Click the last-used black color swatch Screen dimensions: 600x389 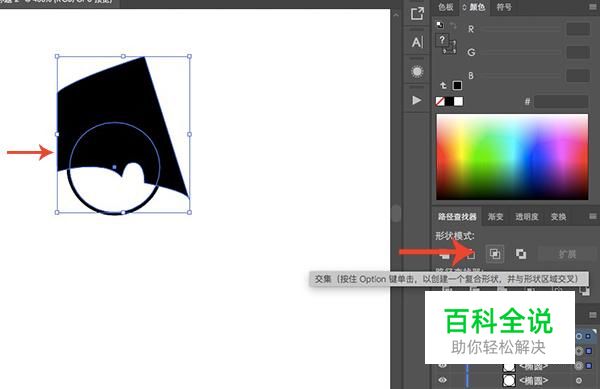coord(457,85)
